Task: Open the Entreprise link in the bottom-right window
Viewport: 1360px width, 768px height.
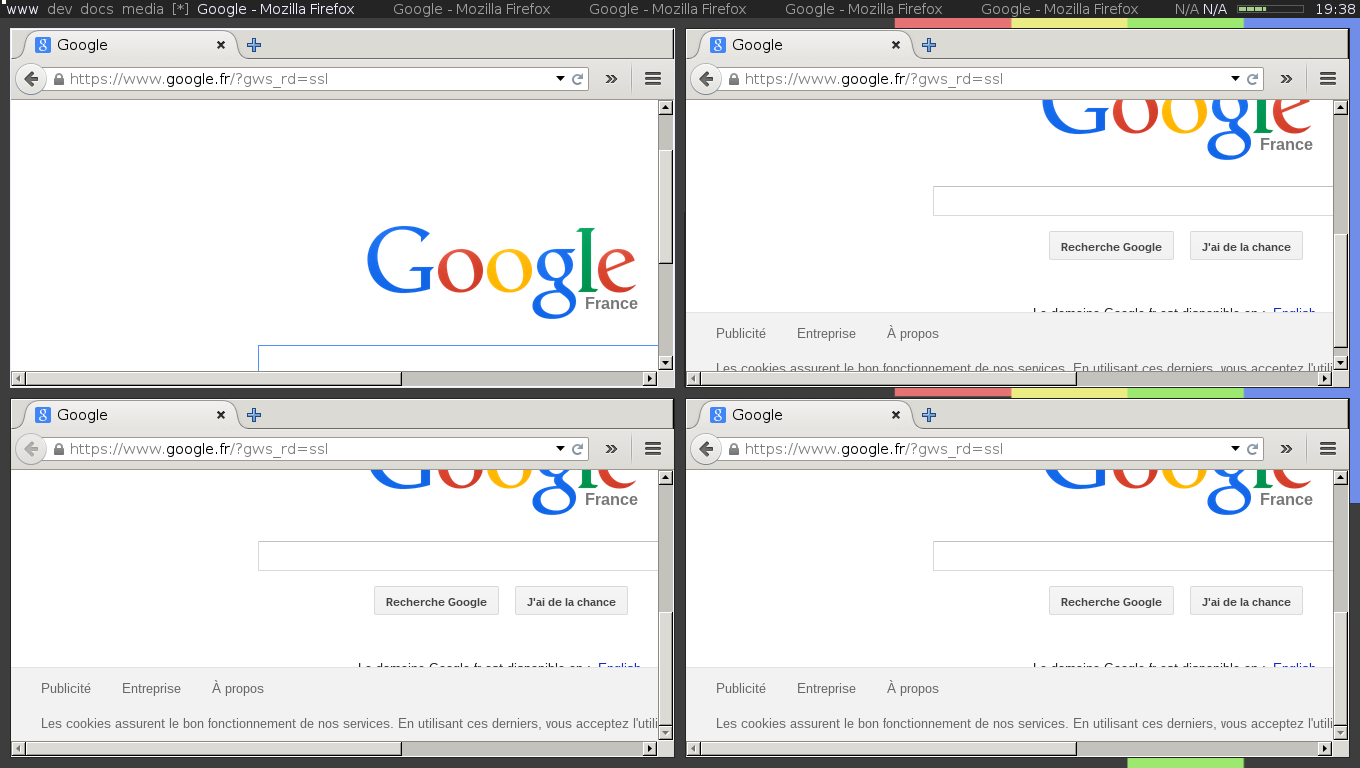Action: [826, 689]
